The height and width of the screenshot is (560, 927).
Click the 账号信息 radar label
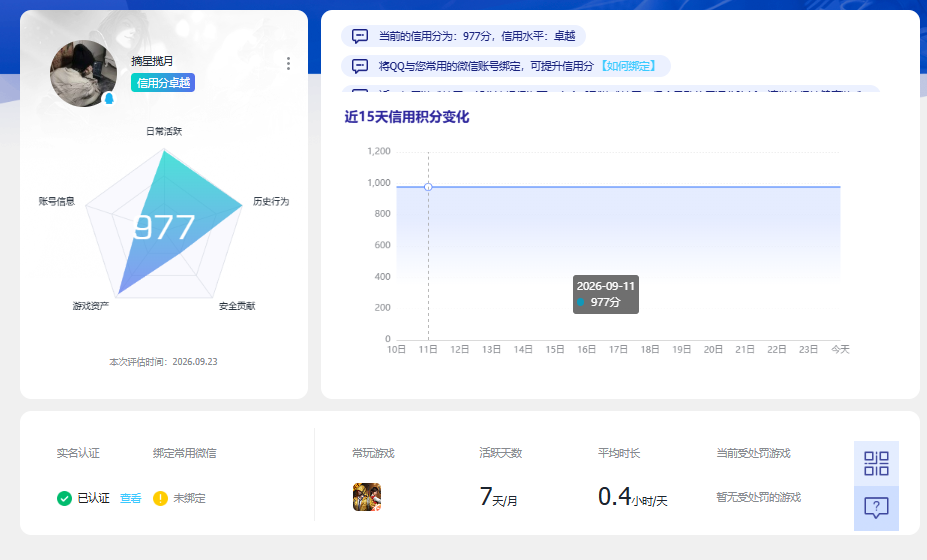point(57,202)
